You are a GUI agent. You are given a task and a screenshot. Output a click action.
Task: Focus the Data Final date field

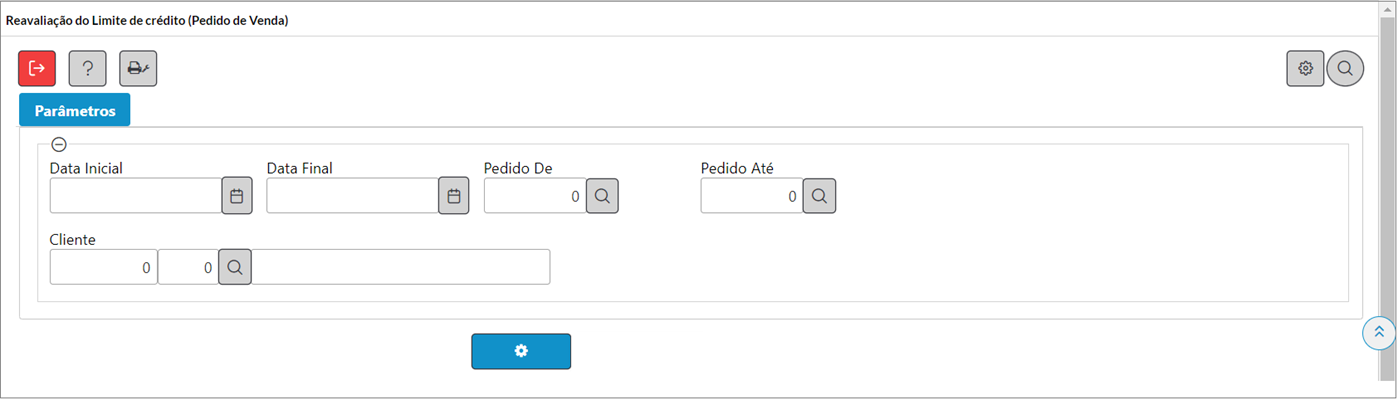click(352, 196)
